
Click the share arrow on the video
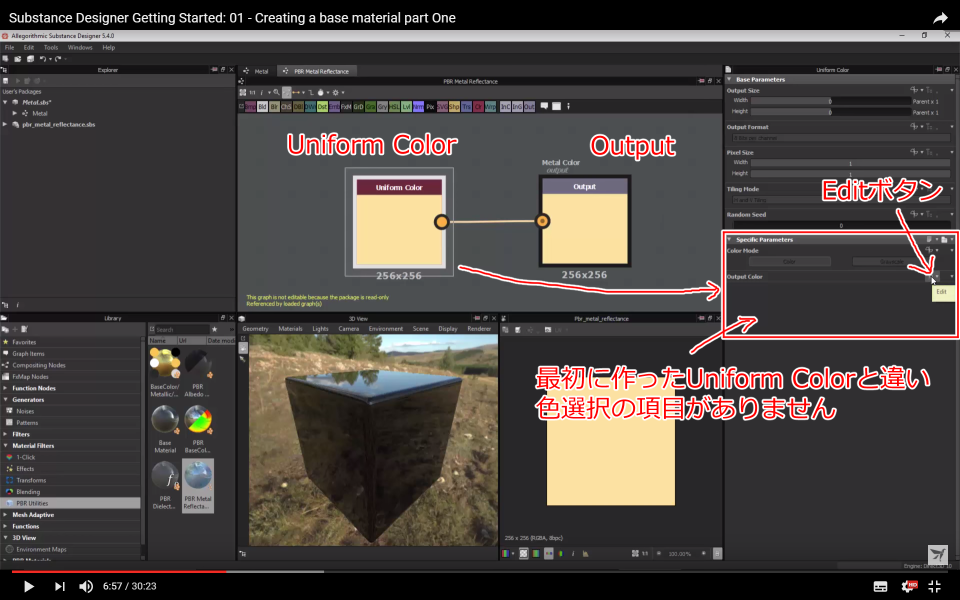coord(940,18)
